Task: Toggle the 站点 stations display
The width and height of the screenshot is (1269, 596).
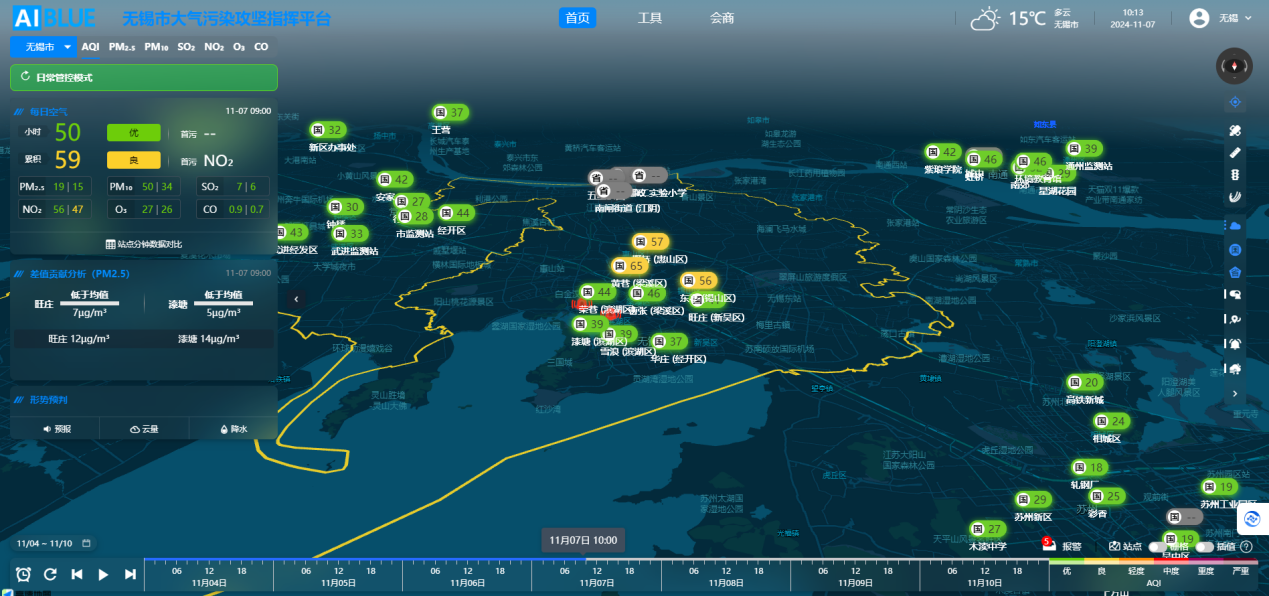Action: 1125,547
